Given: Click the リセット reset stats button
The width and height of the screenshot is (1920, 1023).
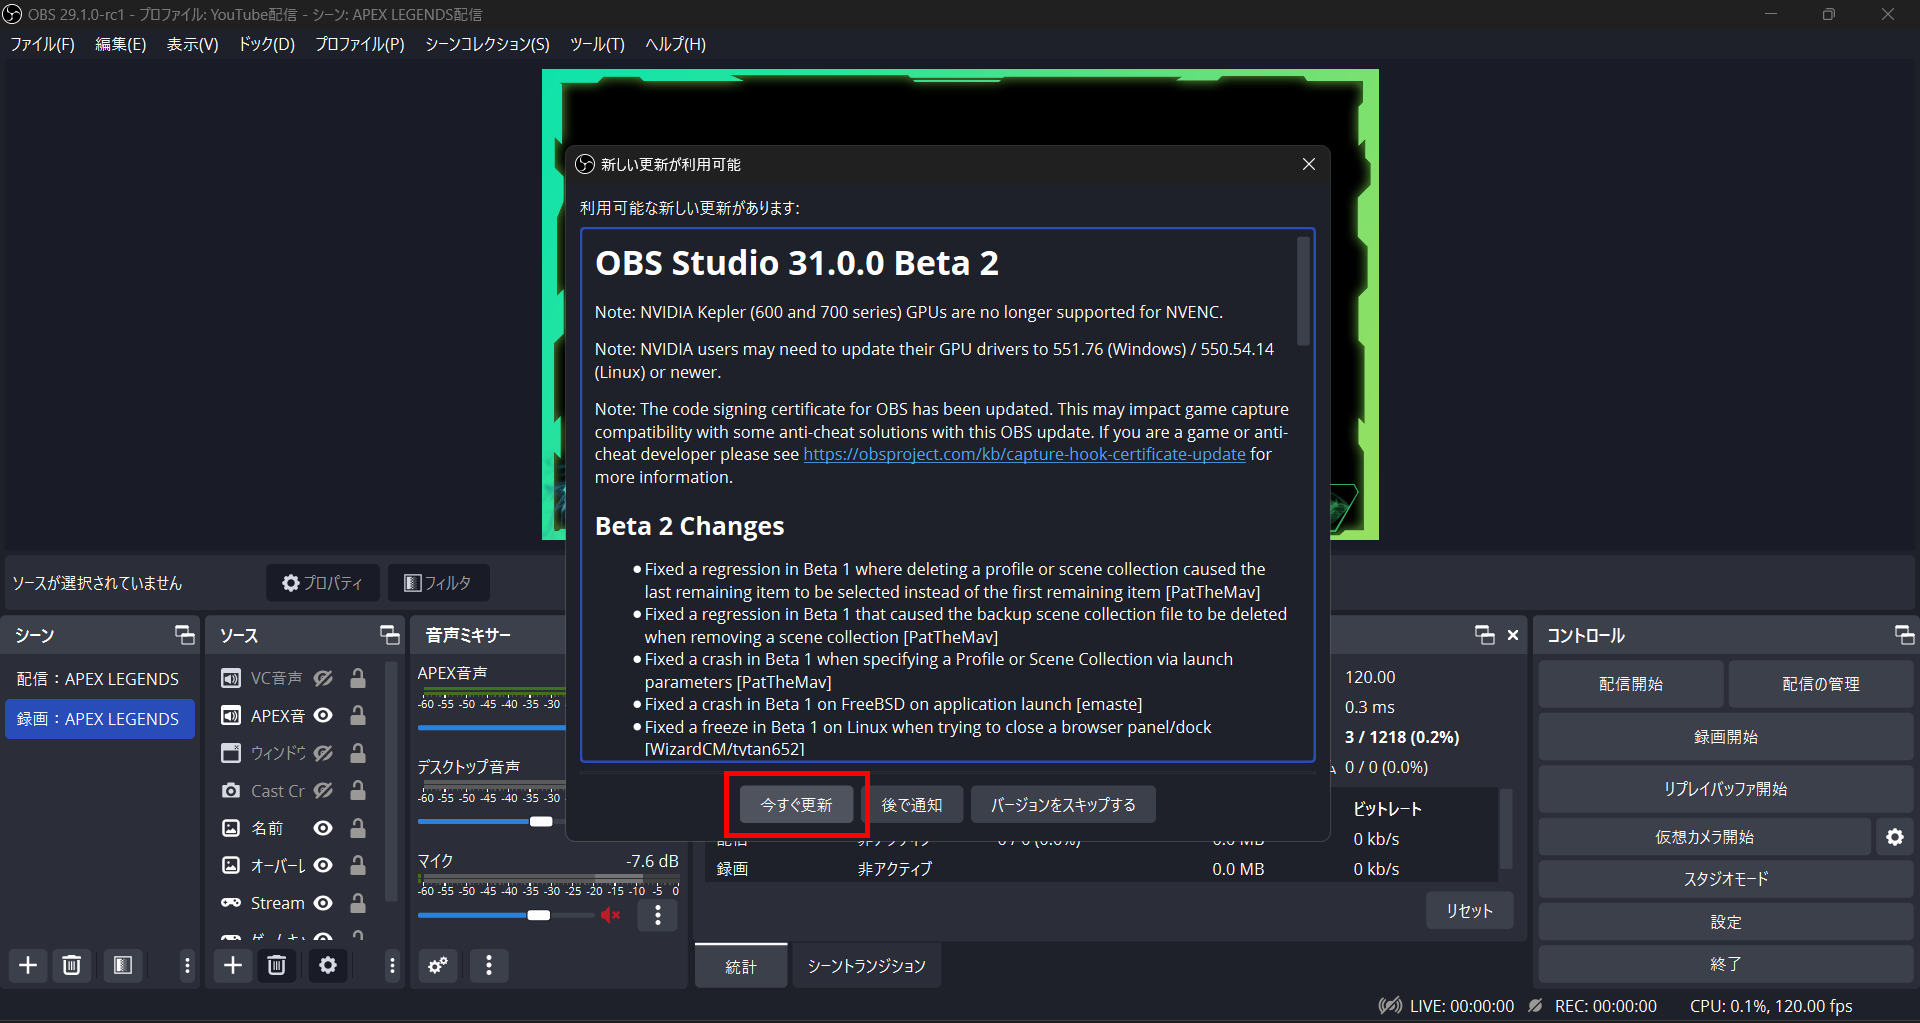Looking at the screenshot, I should [x=1469, y=911].
